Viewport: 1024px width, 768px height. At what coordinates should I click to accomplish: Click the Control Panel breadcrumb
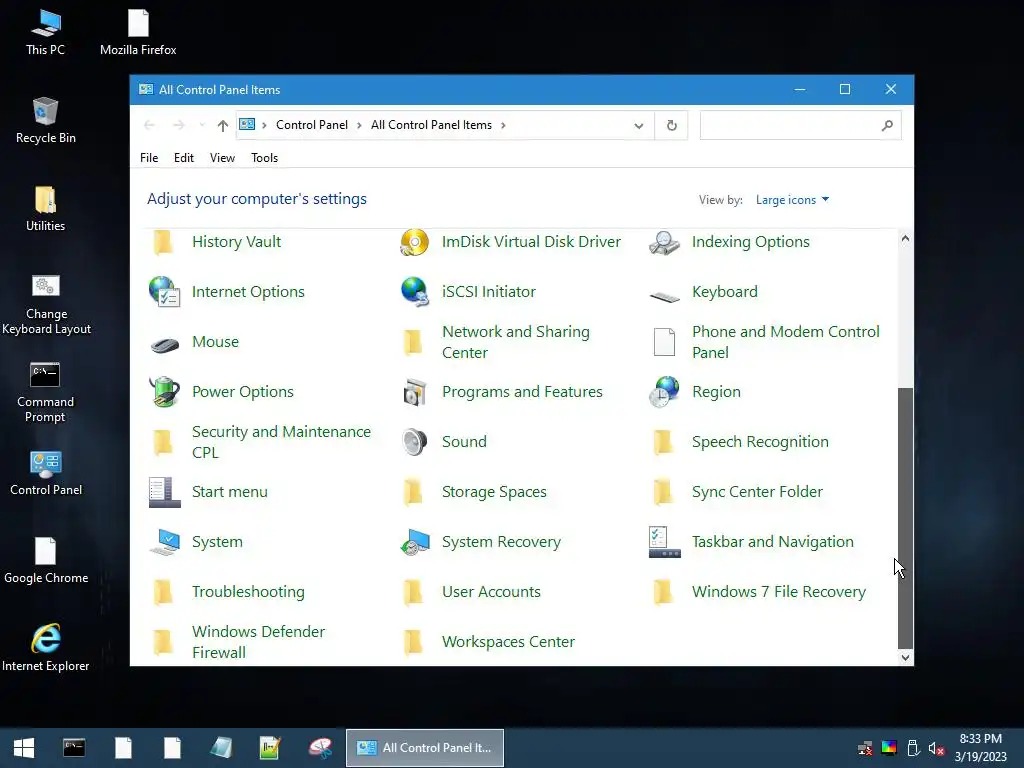[x=312, y=125]
